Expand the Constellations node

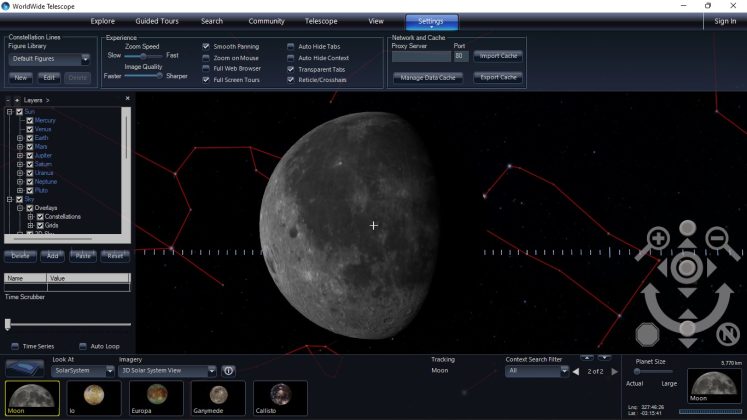(30, 217)
